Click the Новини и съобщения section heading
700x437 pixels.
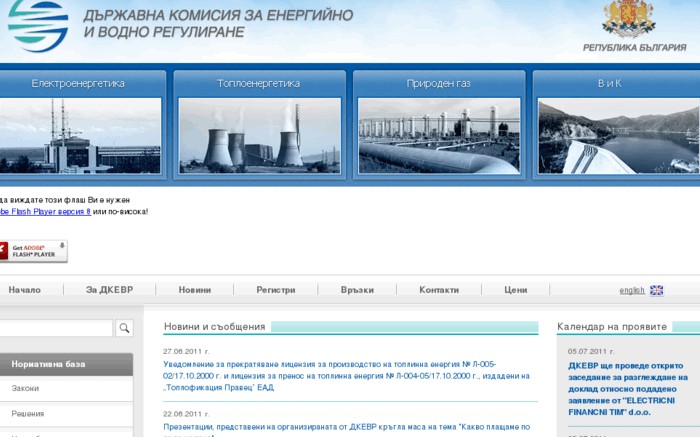click(x=214, y=327)
